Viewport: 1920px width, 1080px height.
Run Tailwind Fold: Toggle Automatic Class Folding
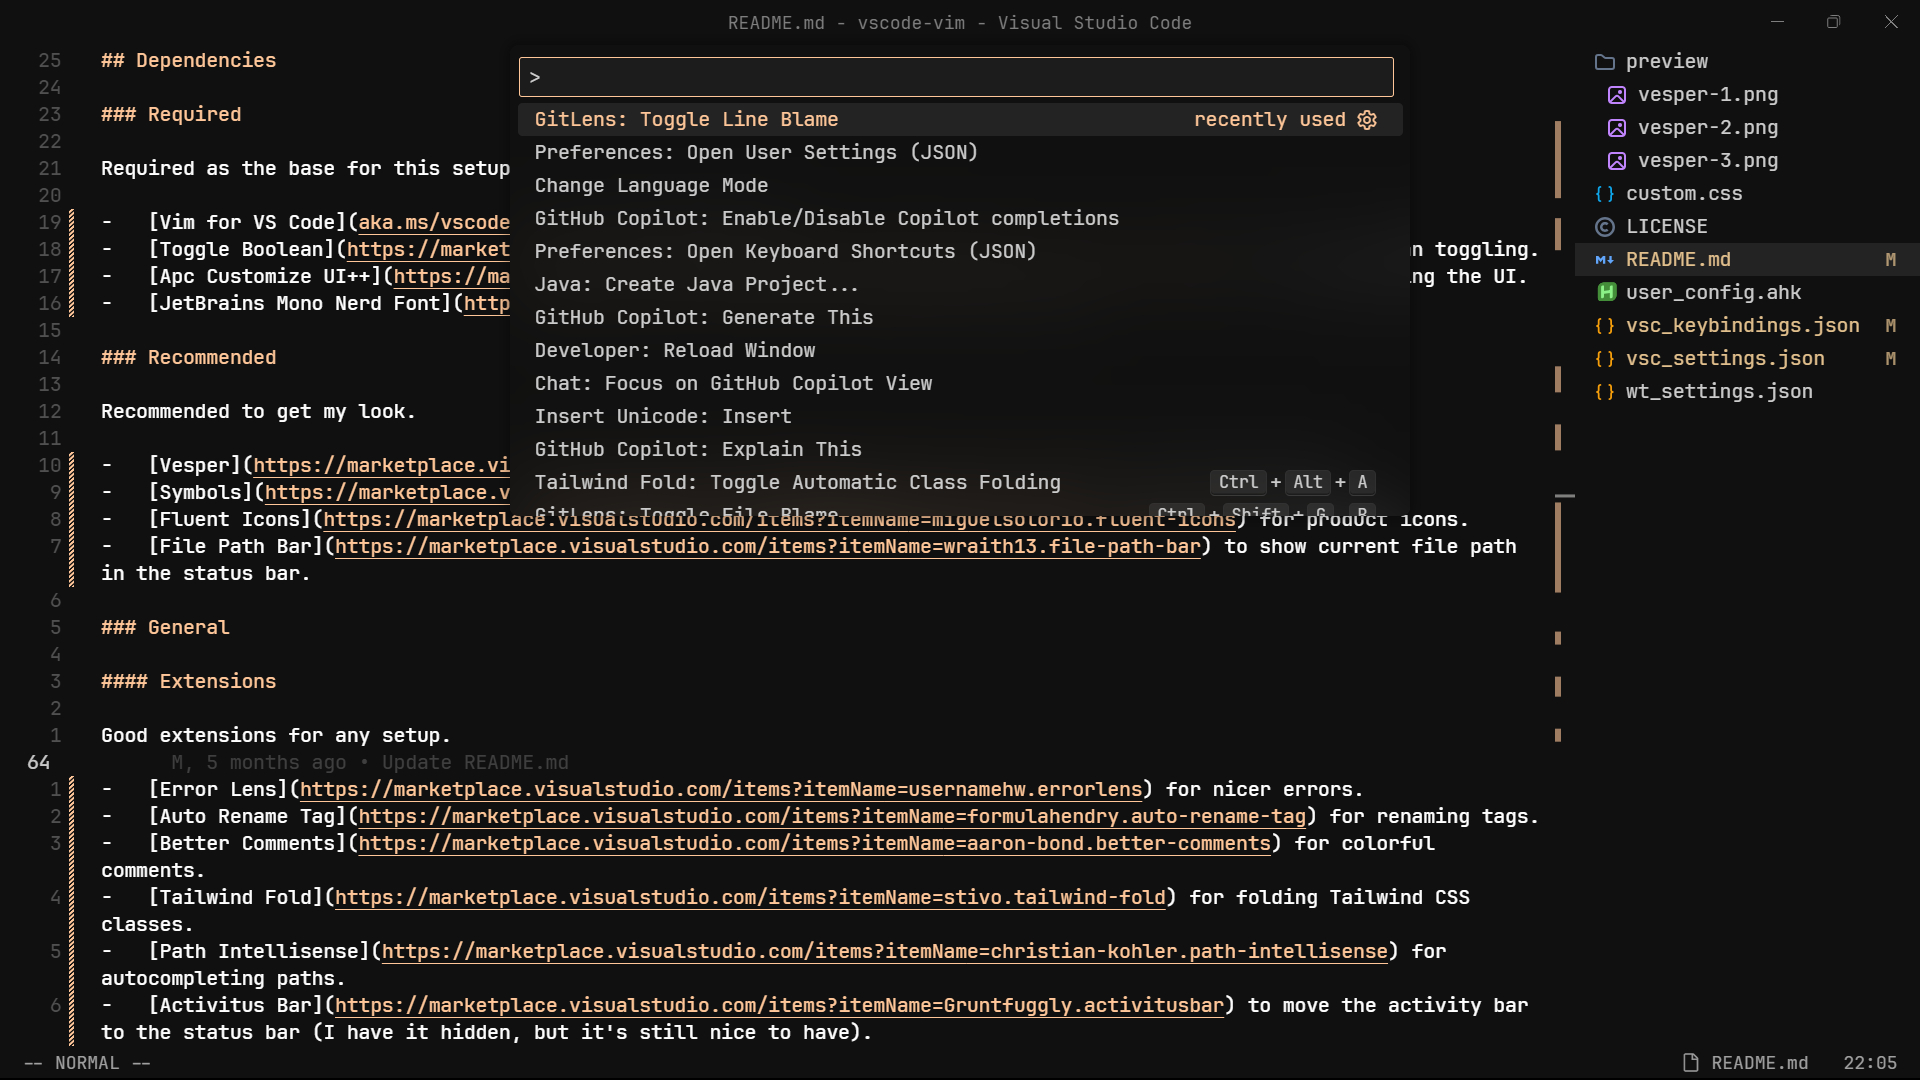coord(960,483)
